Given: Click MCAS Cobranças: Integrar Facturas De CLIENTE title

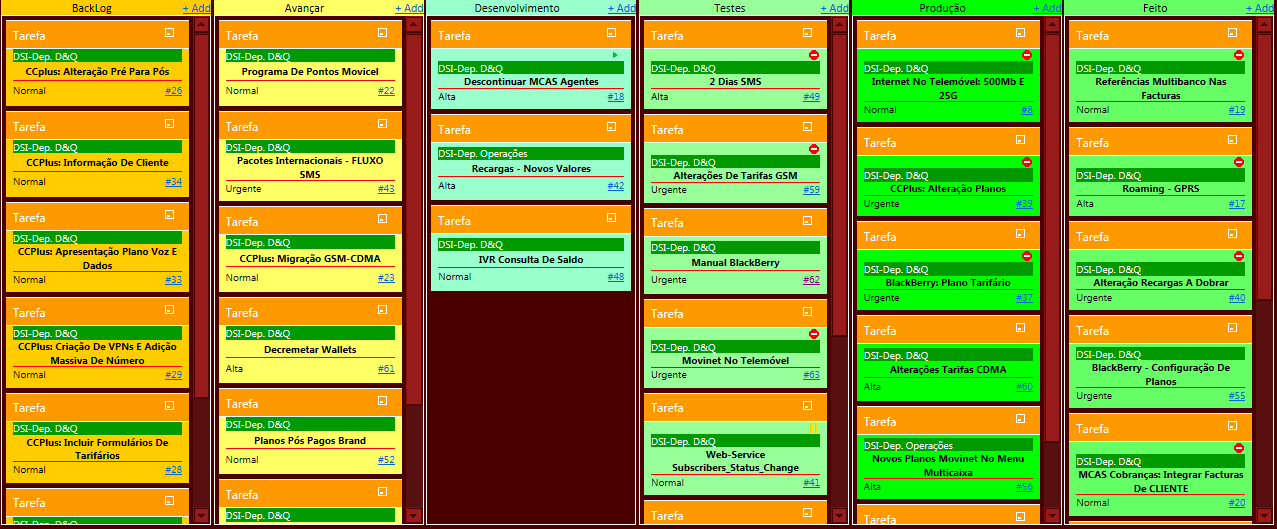Looking at the screenshot, I should tap(1160, 482).
